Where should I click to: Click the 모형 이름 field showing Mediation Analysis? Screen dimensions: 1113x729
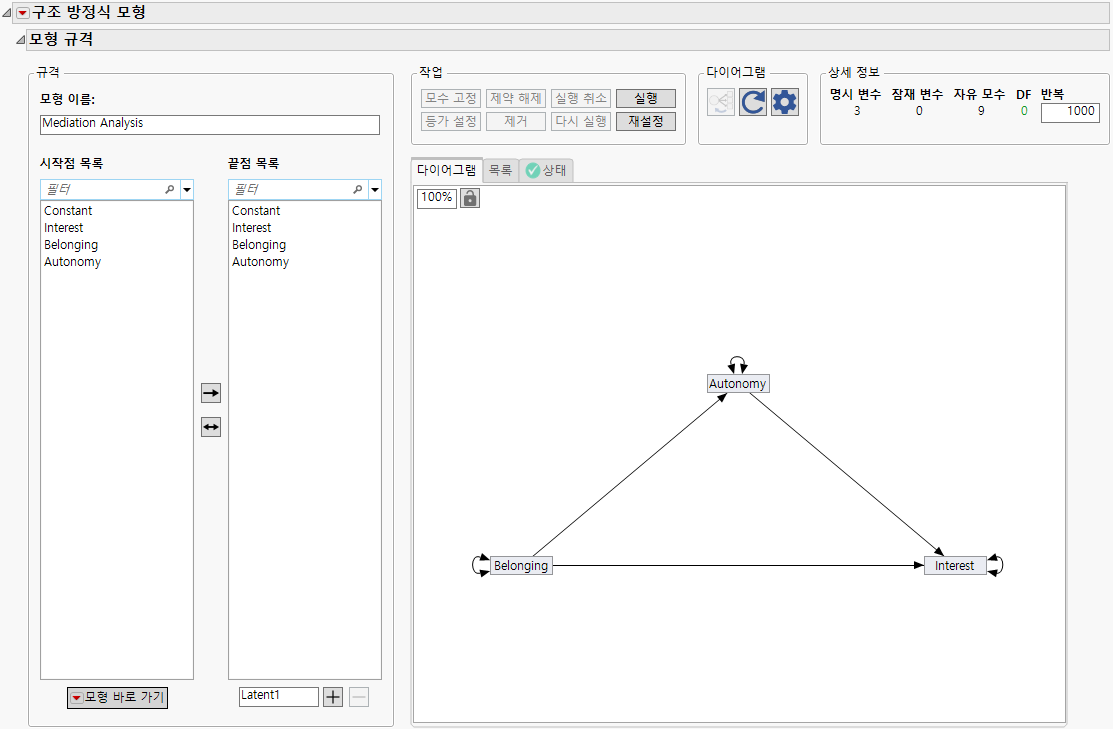tap(209, 125)
